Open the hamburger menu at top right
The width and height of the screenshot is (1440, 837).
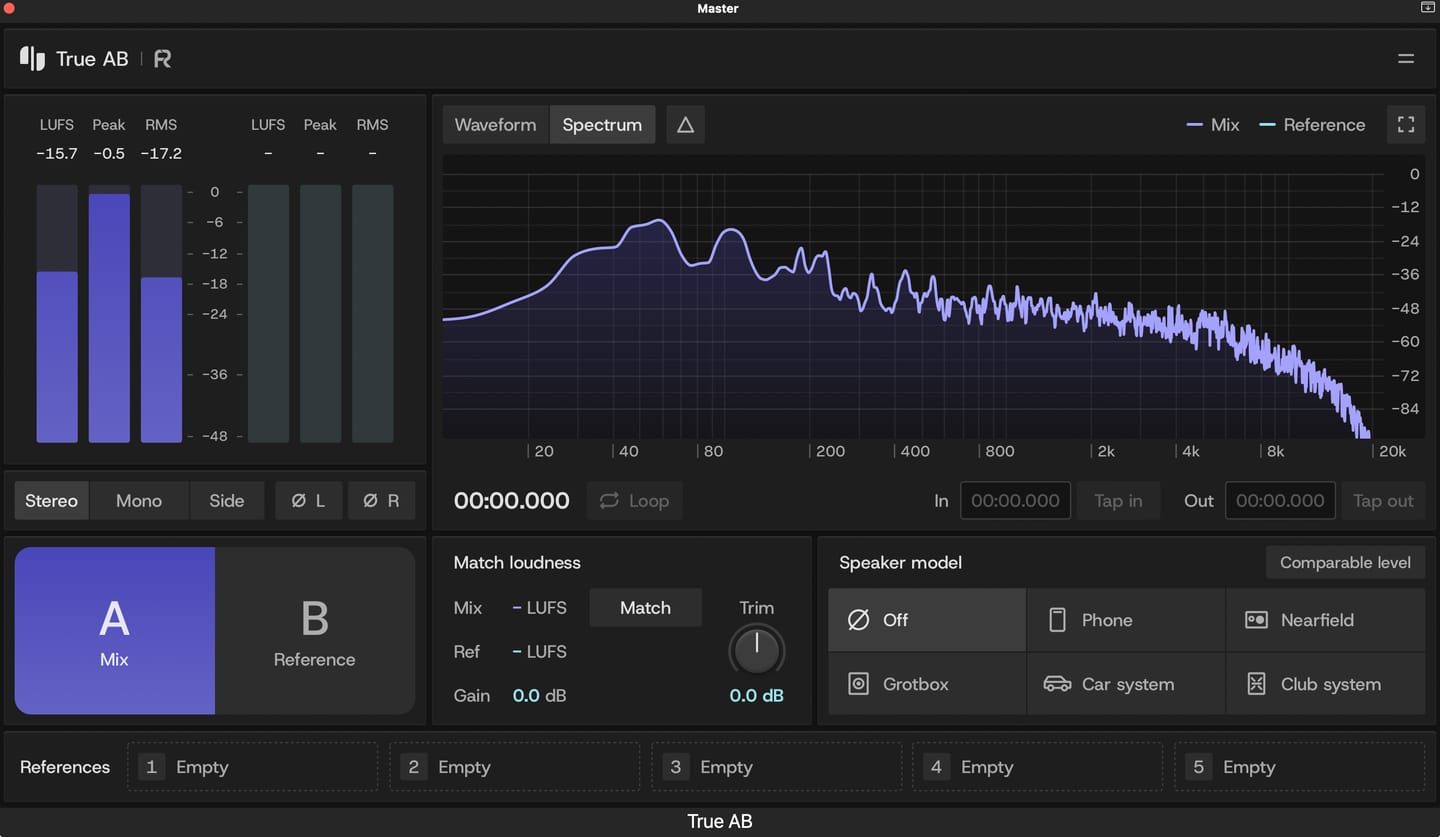pyautogui.click(x=1406, y=59)
